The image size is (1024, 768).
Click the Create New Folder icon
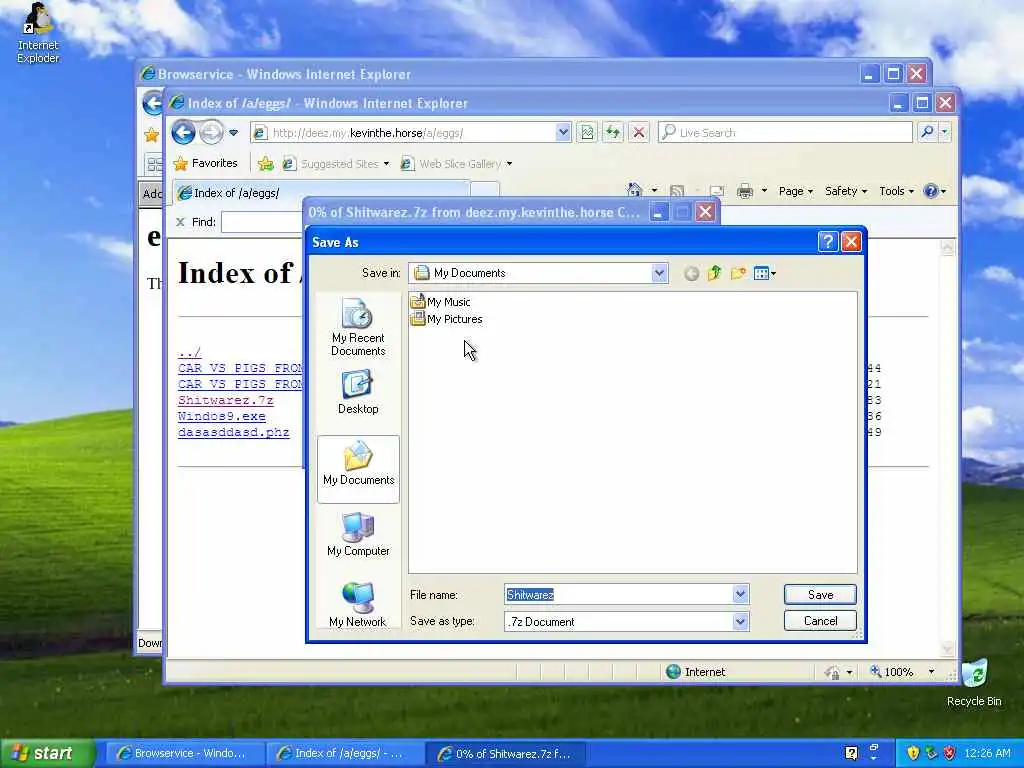(x=738, y=273)
